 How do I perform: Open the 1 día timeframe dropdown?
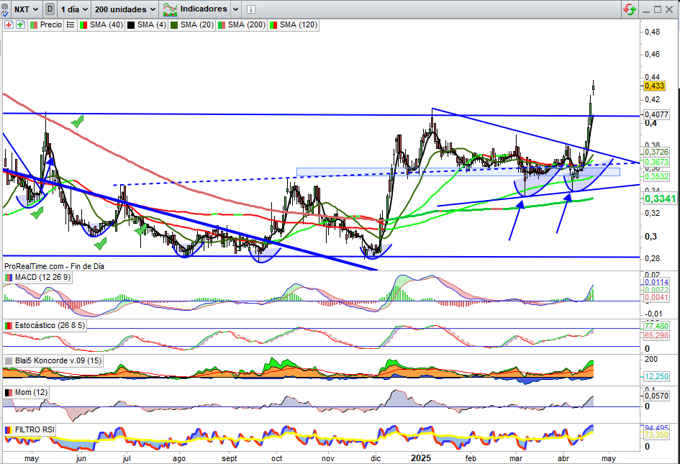pyautogui.click(x=74, y=9)
